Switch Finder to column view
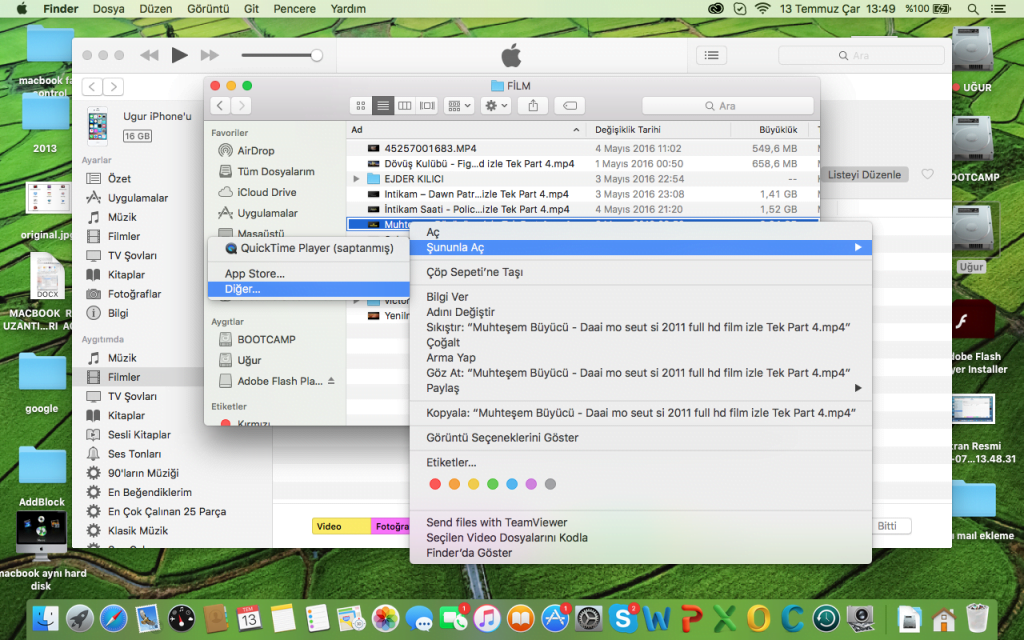This screenshot has width=1024, height=640. pyautogui.click(x=405, y=105)
